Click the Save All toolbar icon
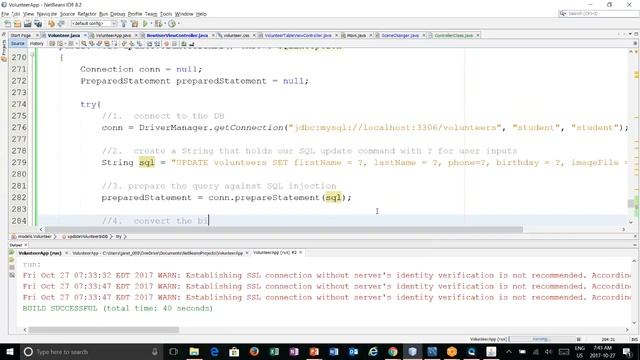This screenshot has width=640, height=360. pyautogui.click(x=38, y=24)
